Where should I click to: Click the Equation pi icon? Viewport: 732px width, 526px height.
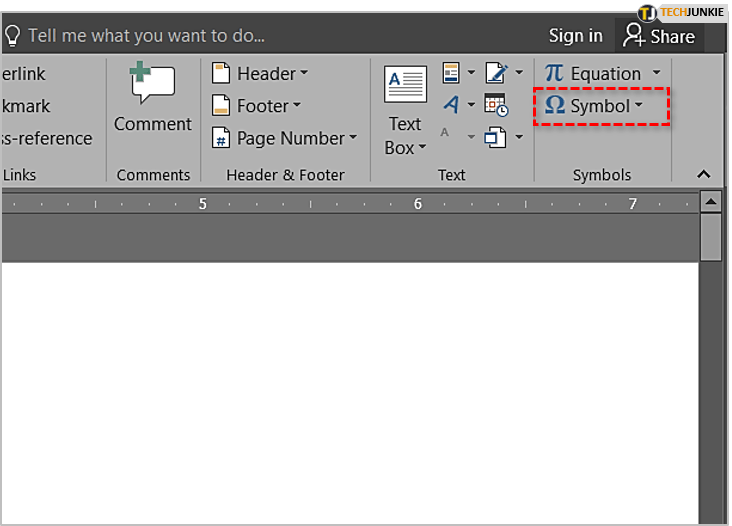tap(554, 73)
